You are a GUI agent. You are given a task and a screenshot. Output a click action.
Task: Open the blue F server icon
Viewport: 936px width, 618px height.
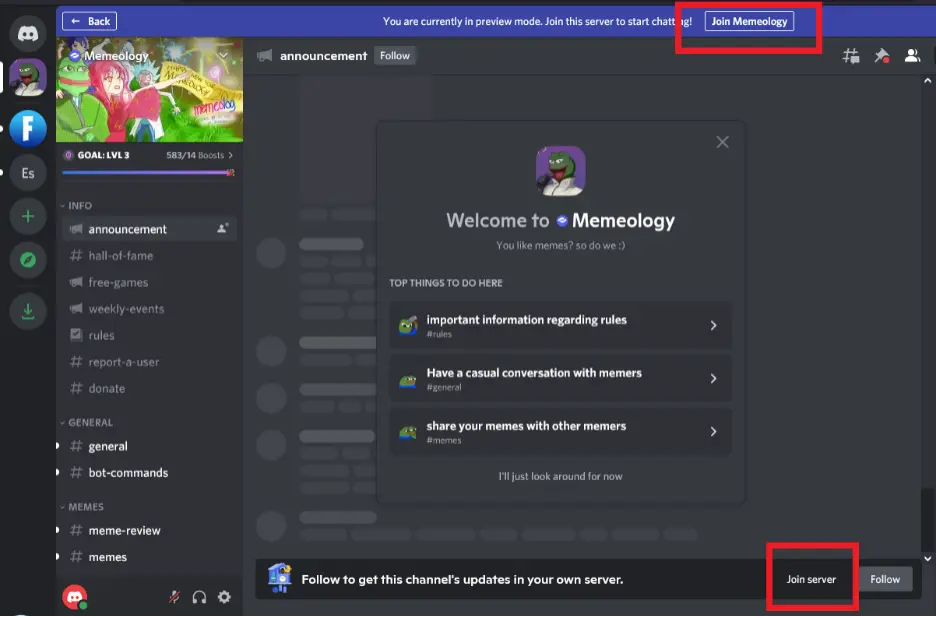tap(27, 128)
